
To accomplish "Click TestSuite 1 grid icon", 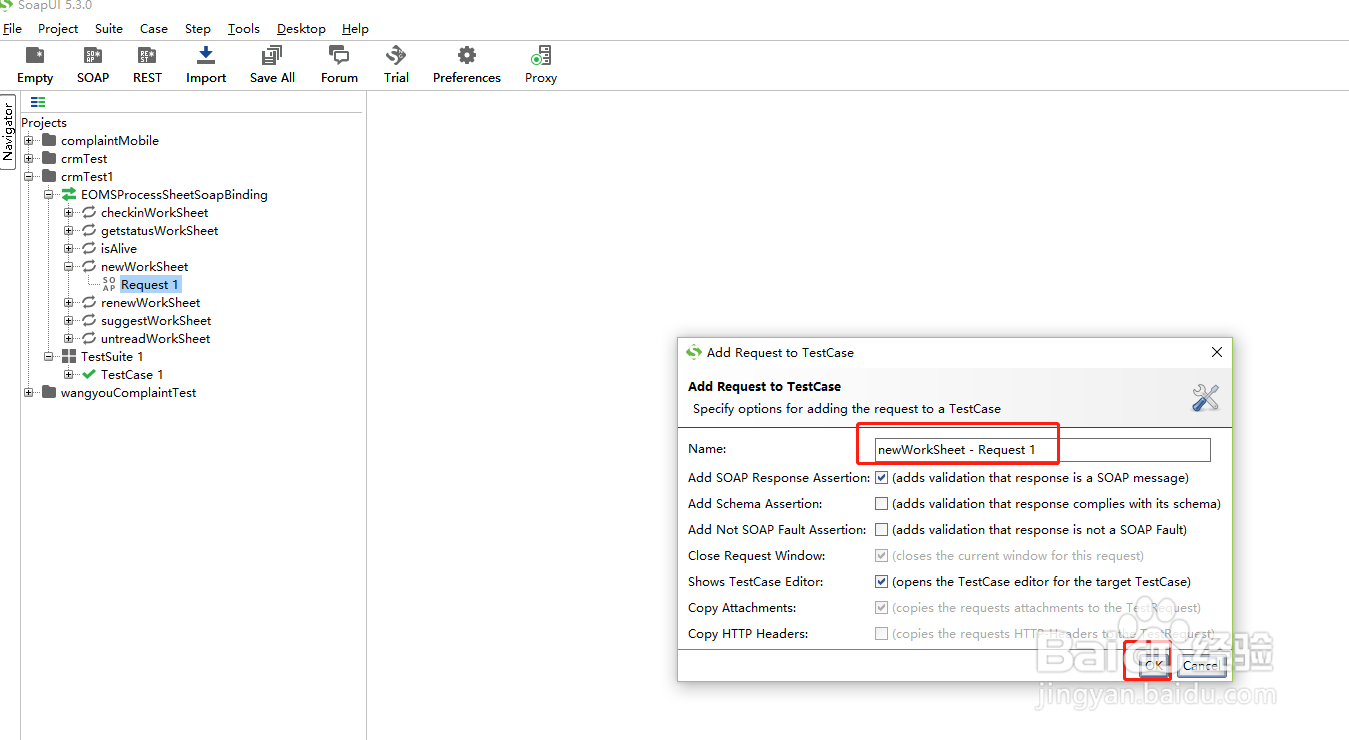I will point(69,356).
